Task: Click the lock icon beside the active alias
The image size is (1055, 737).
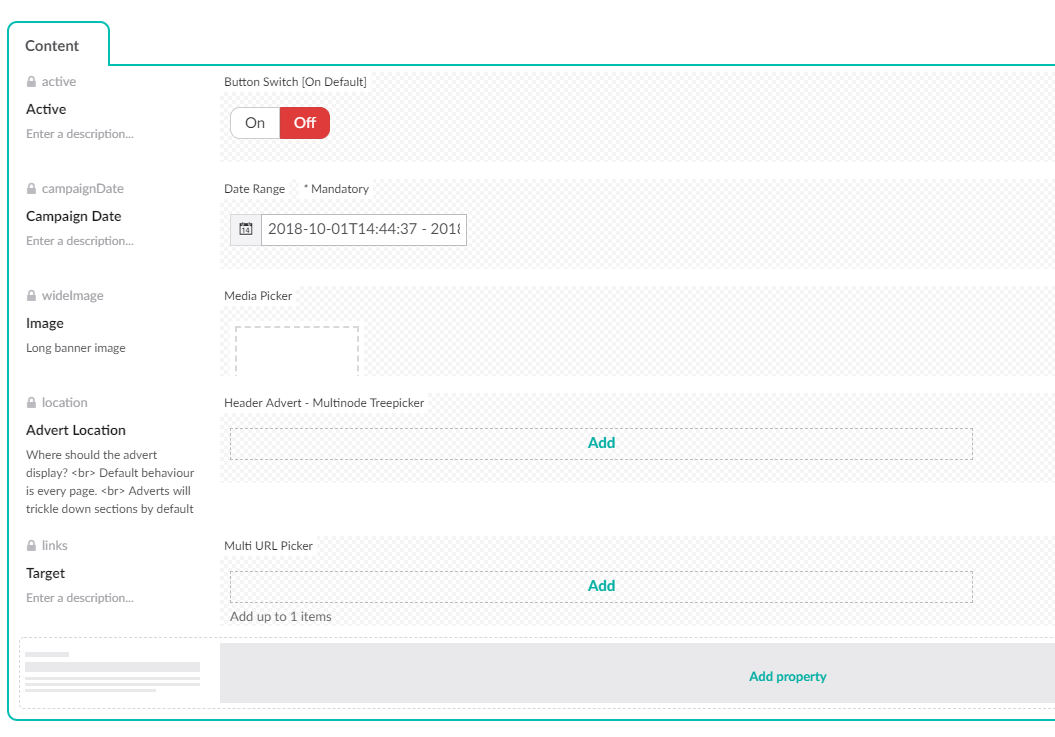Action: click(31, 82)
